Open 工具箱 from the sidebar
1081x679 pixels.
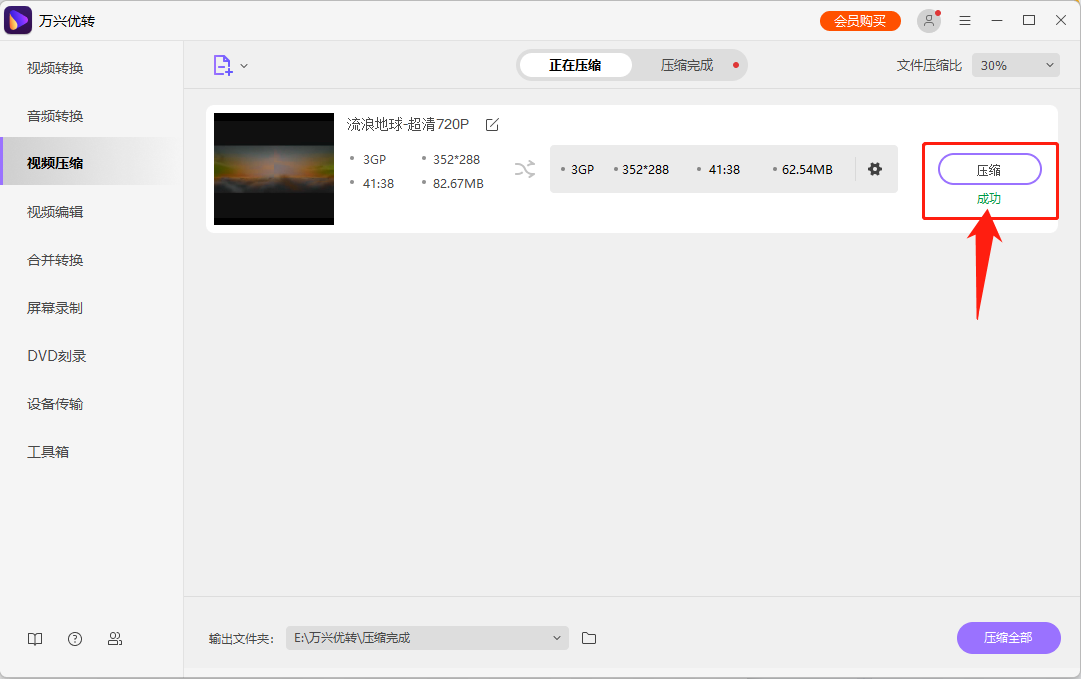point(47,451)
